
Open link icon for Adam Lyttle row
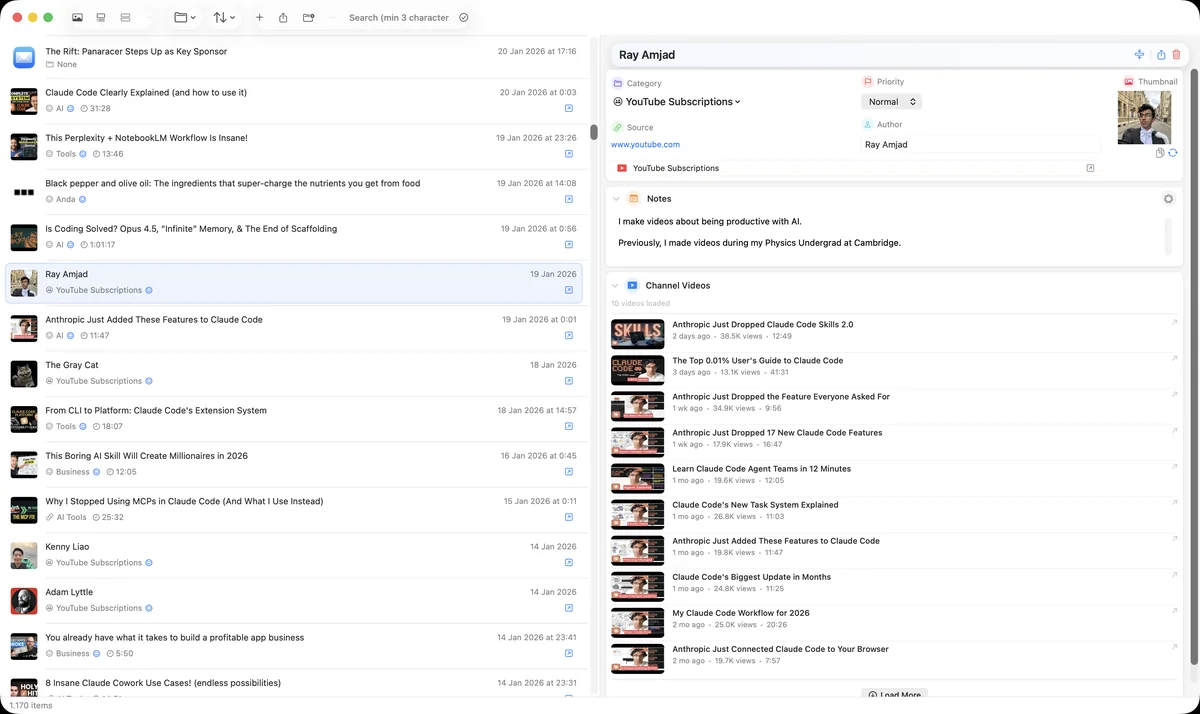click(569, 608)
